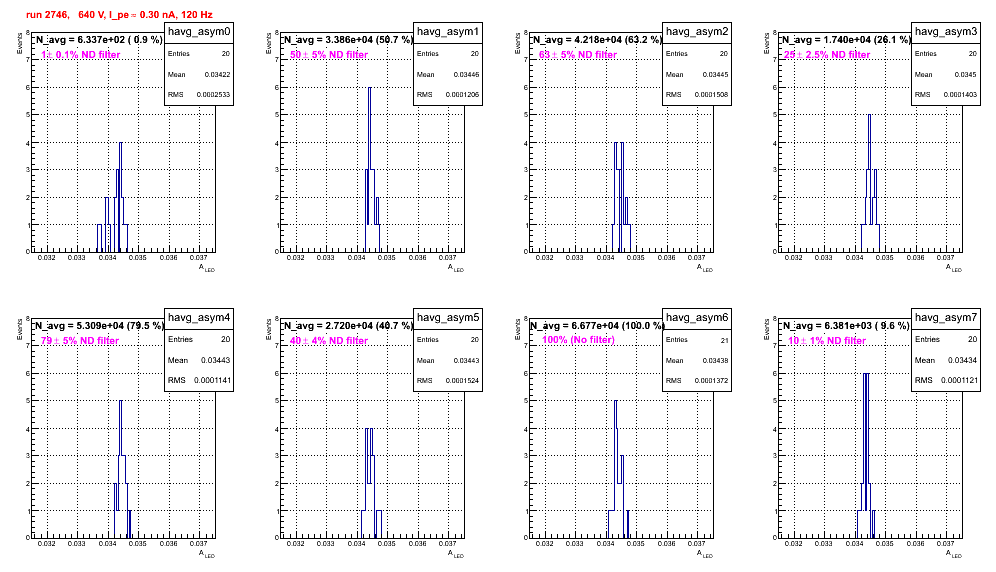Click Mean value 0.03422 in havg_asym0 box
Image resolution: width=996 pixels, height=572 pixels.
(217, 75)
